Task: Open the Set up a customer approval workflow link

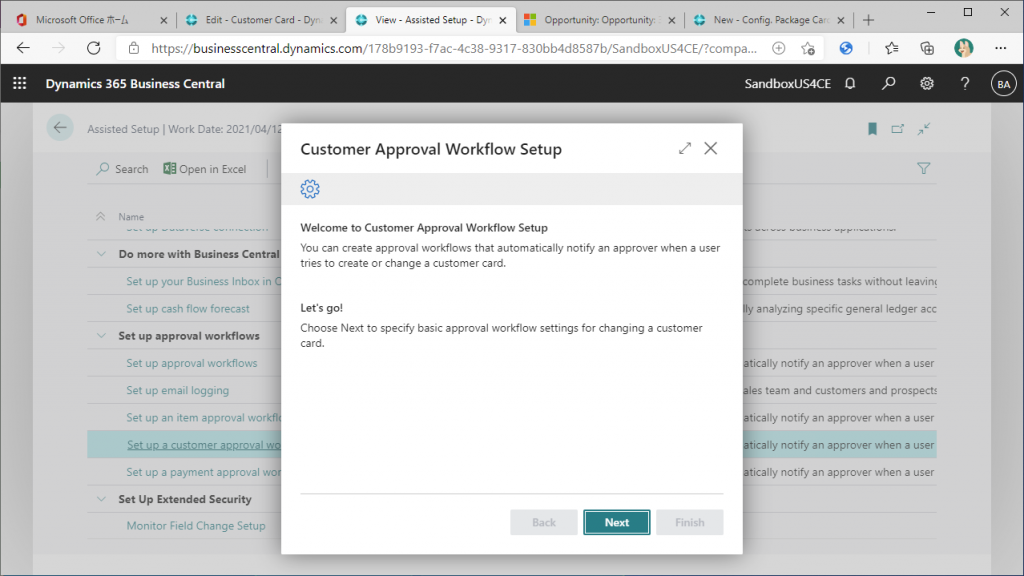Action: click(x=204, y=445)
